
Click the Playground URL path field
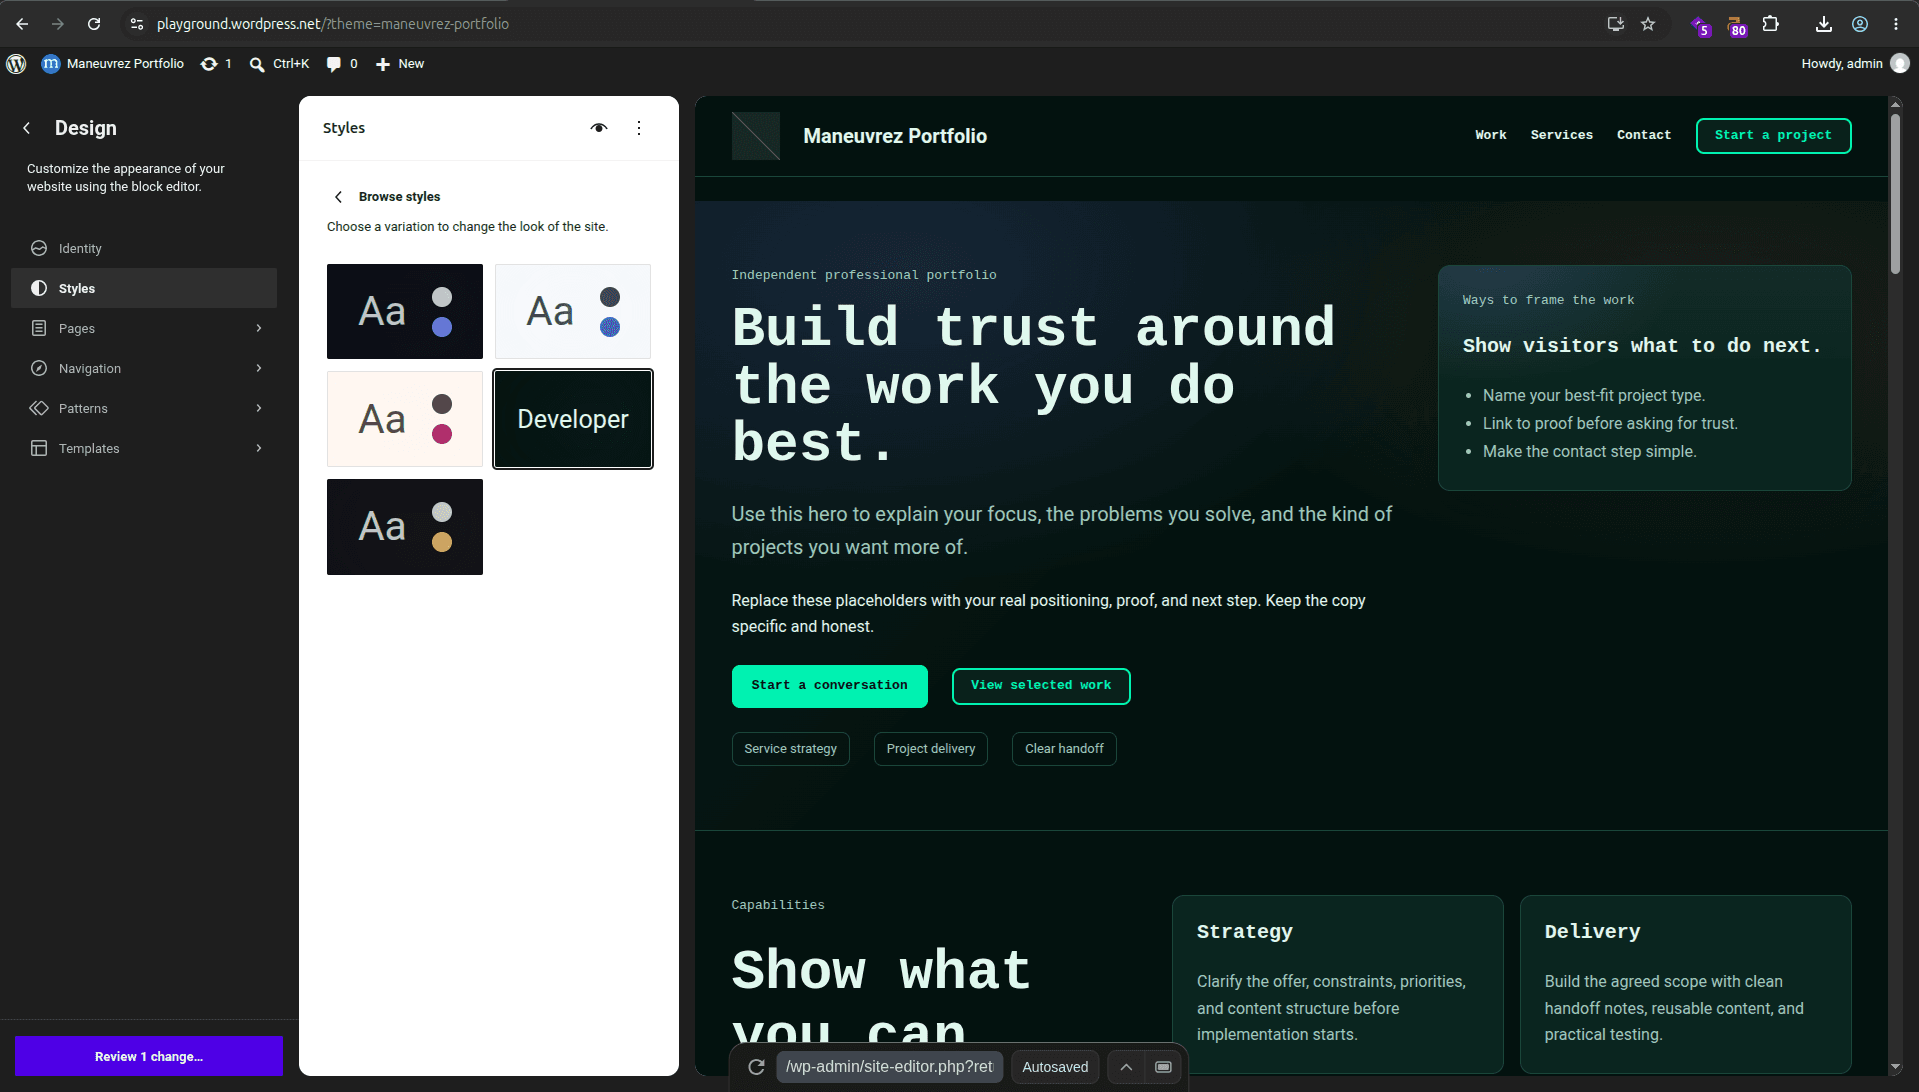pos(889,1067)
